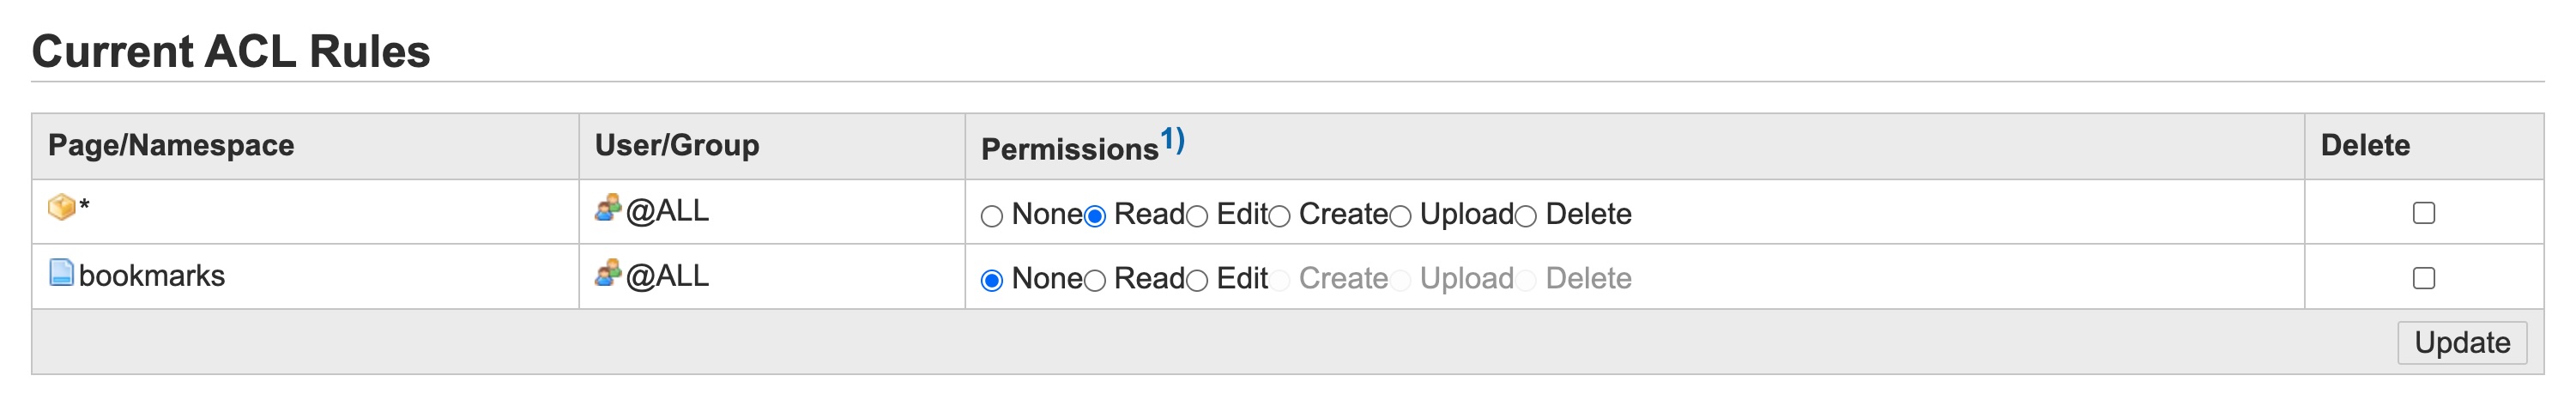Select Upload permission for the asterisk namespace
The width and height of the screenshot is (2576, 400).
pos(1400,216)
